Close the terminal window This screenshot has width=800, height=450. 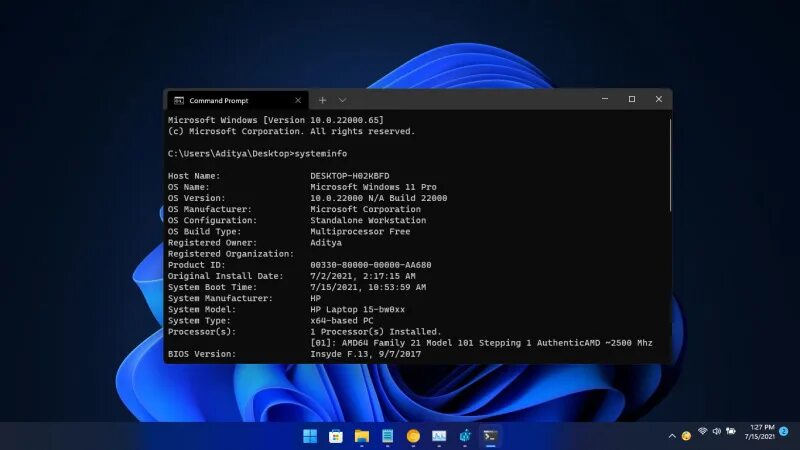point(659,99)
